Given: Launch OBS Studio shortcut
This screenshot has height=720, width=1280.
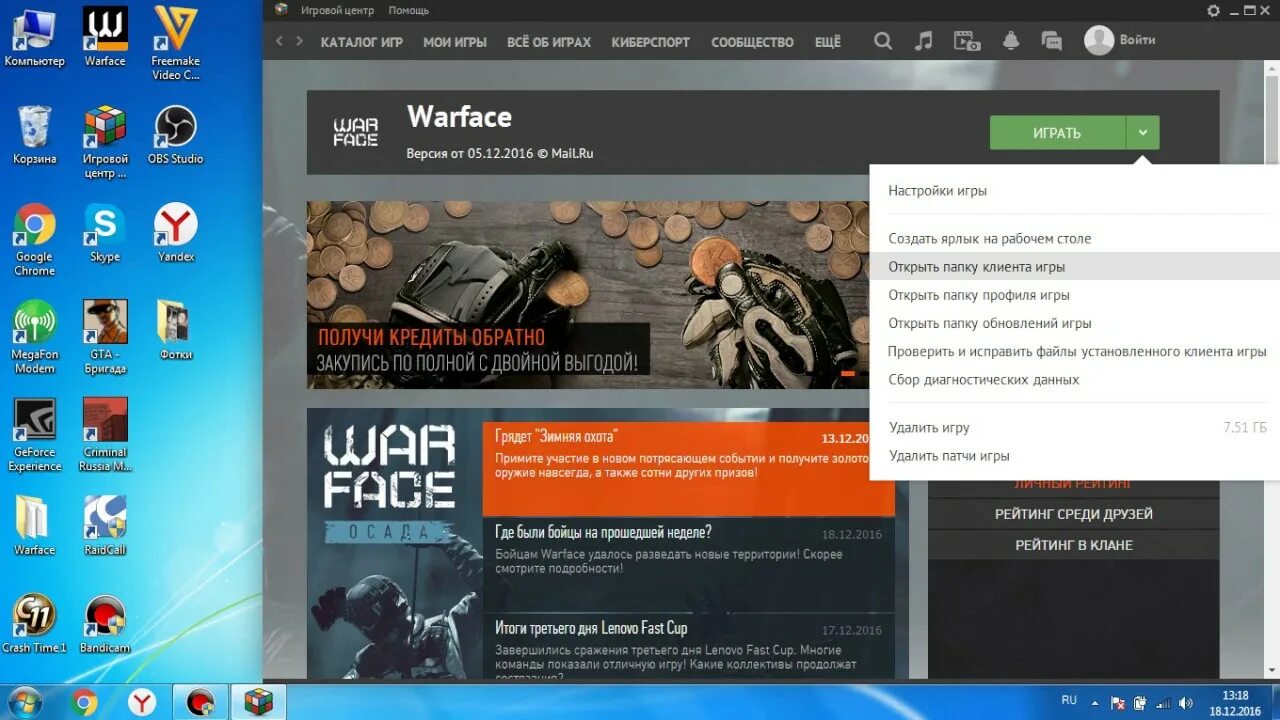Looking at the screenshot, I should pyautogui.click(x=175, y=135).
